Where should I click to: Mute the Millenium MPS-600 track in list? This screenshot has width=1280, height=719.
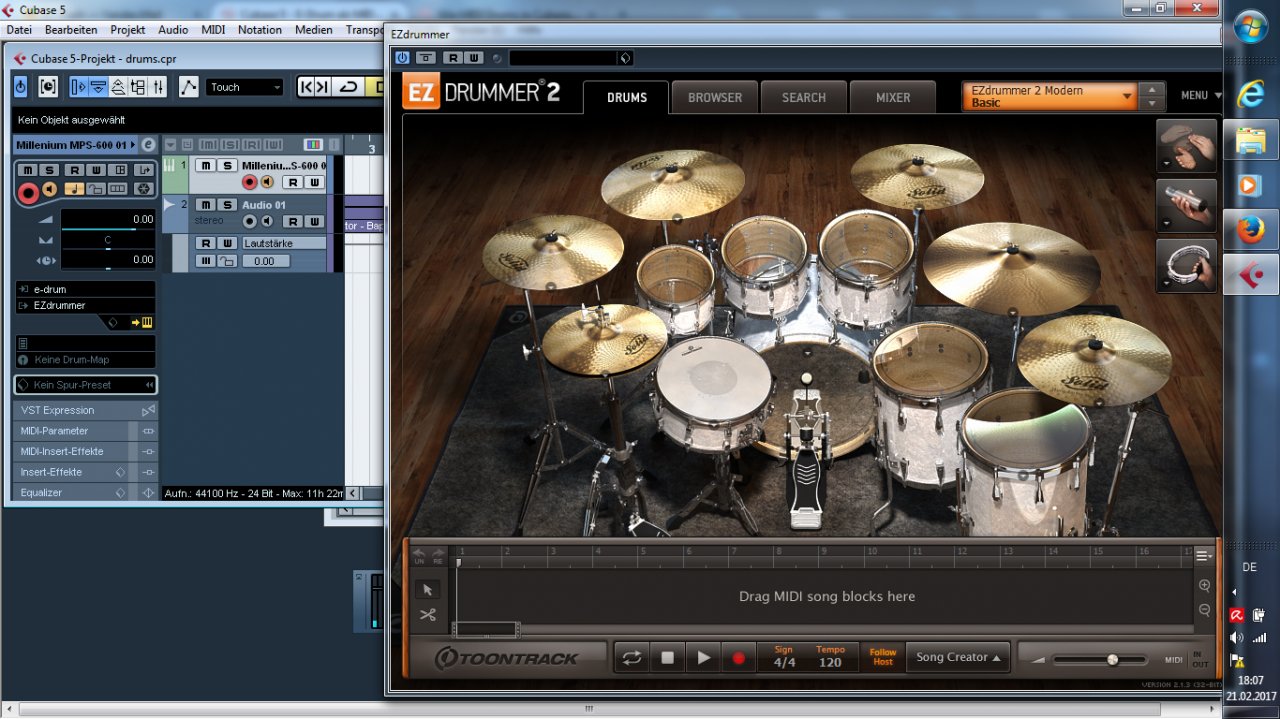coord(204,166)
